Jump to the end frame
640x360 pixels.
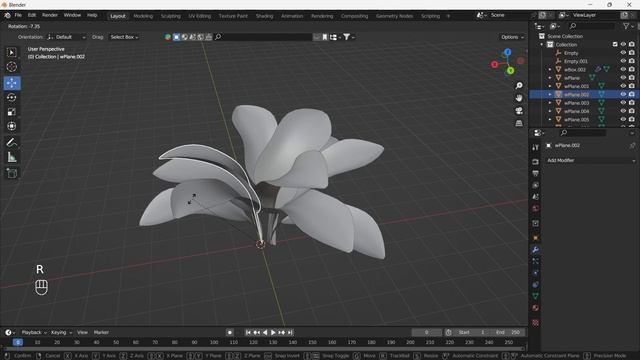(290, 333)
